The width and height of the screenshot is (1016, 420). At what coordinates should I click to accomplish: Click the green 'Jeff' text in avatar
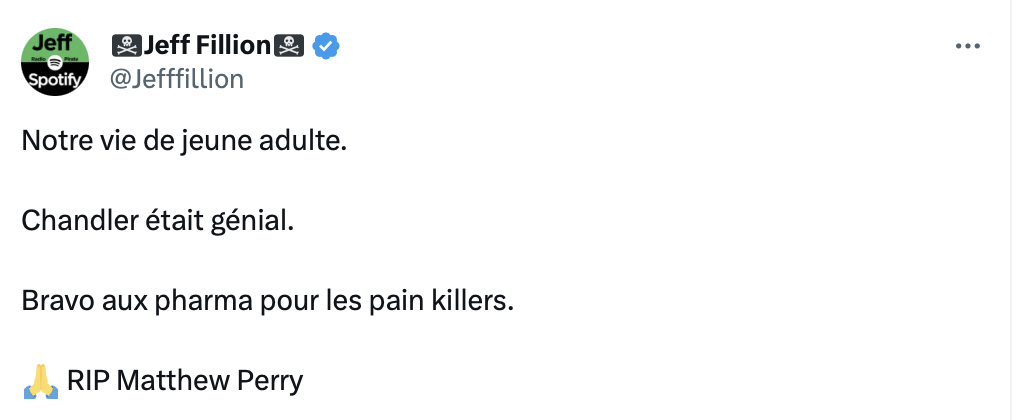click(x=52, y=43)
